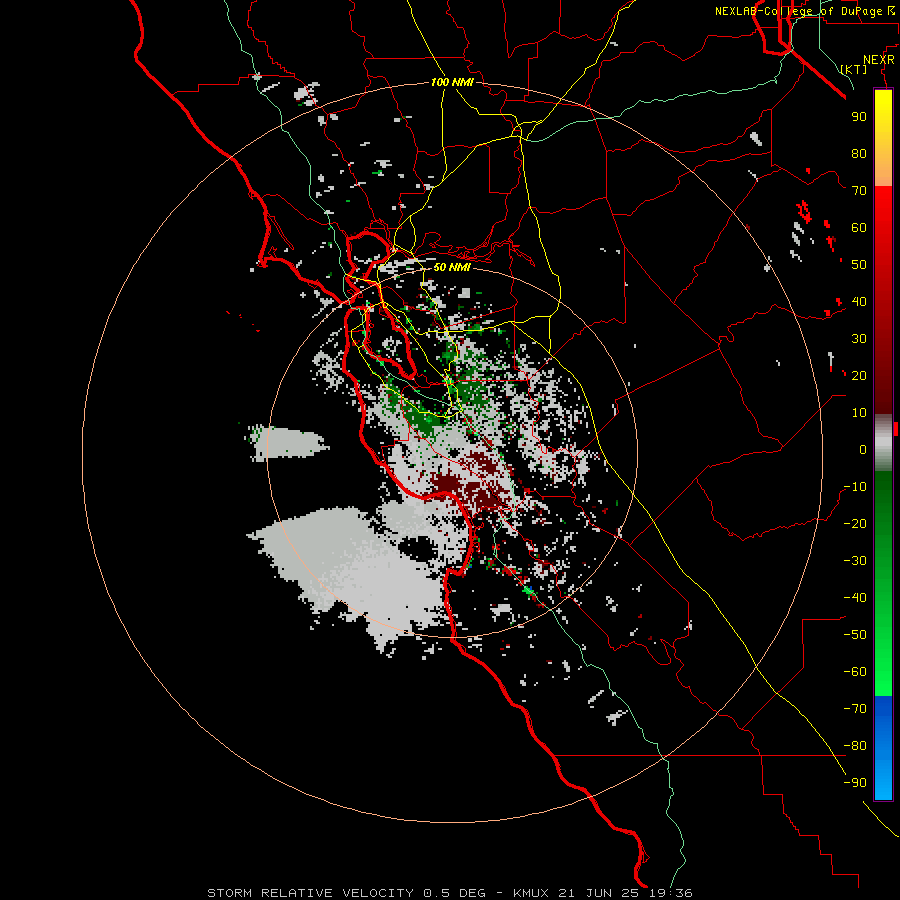900x900 pixels.
Task: Click the 70 value on velocity scale
Action: 859,191
